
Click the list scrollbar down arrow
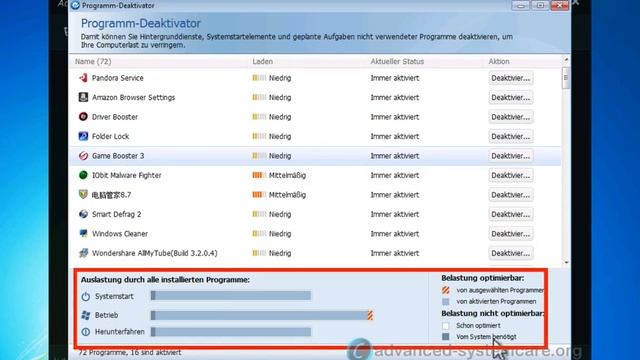click(x=566, y=262)
